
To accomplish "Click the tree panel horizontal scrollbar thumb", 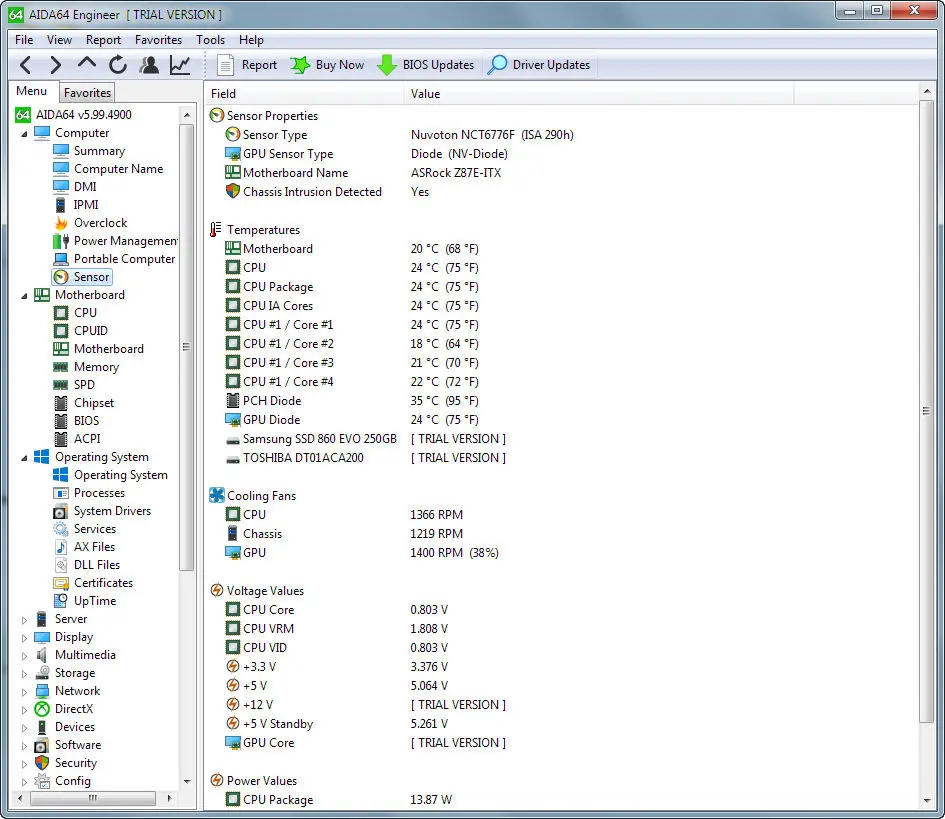I will tap(92, 798).
